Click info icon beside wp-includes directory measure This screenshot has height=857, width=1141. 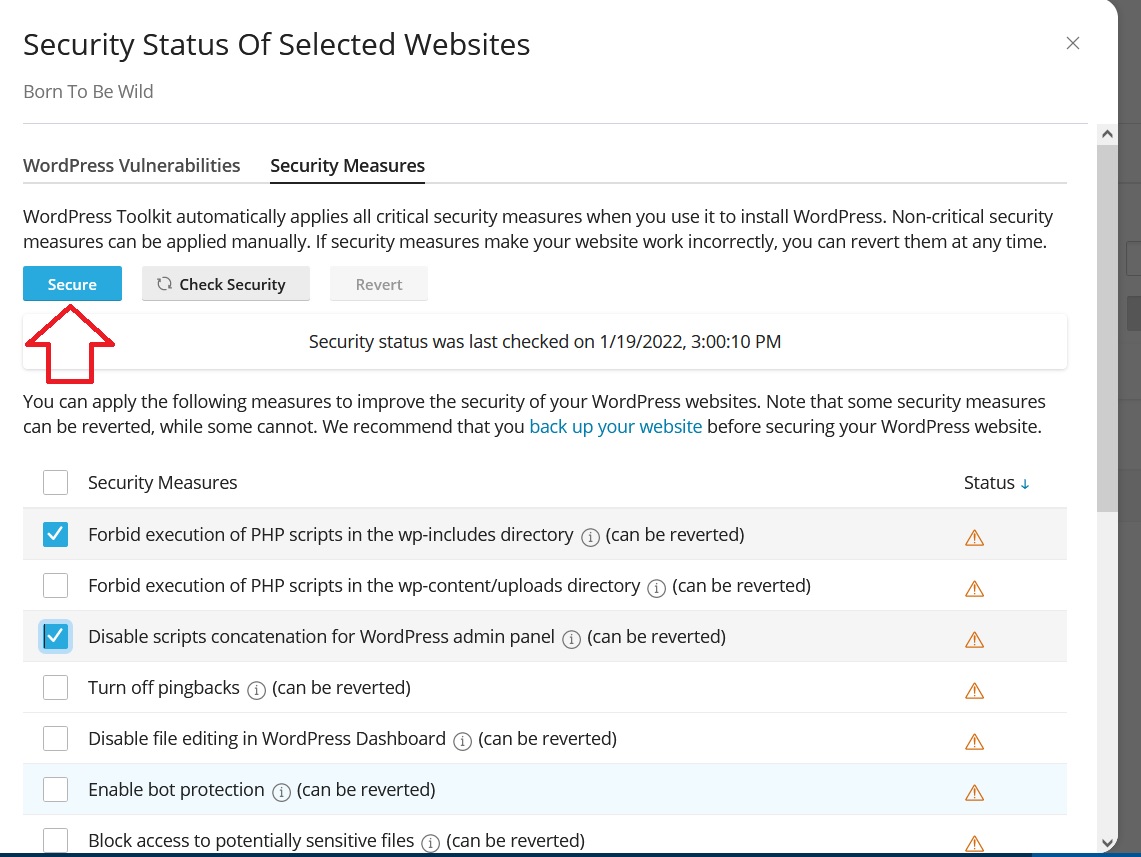click(590, 537)
